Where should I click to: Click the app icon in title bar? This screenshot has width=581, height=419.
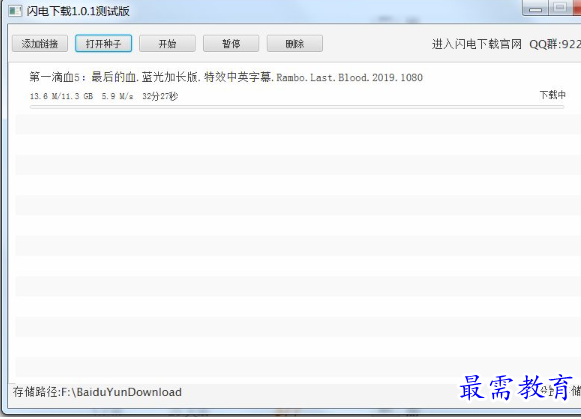tap(15, 11)
